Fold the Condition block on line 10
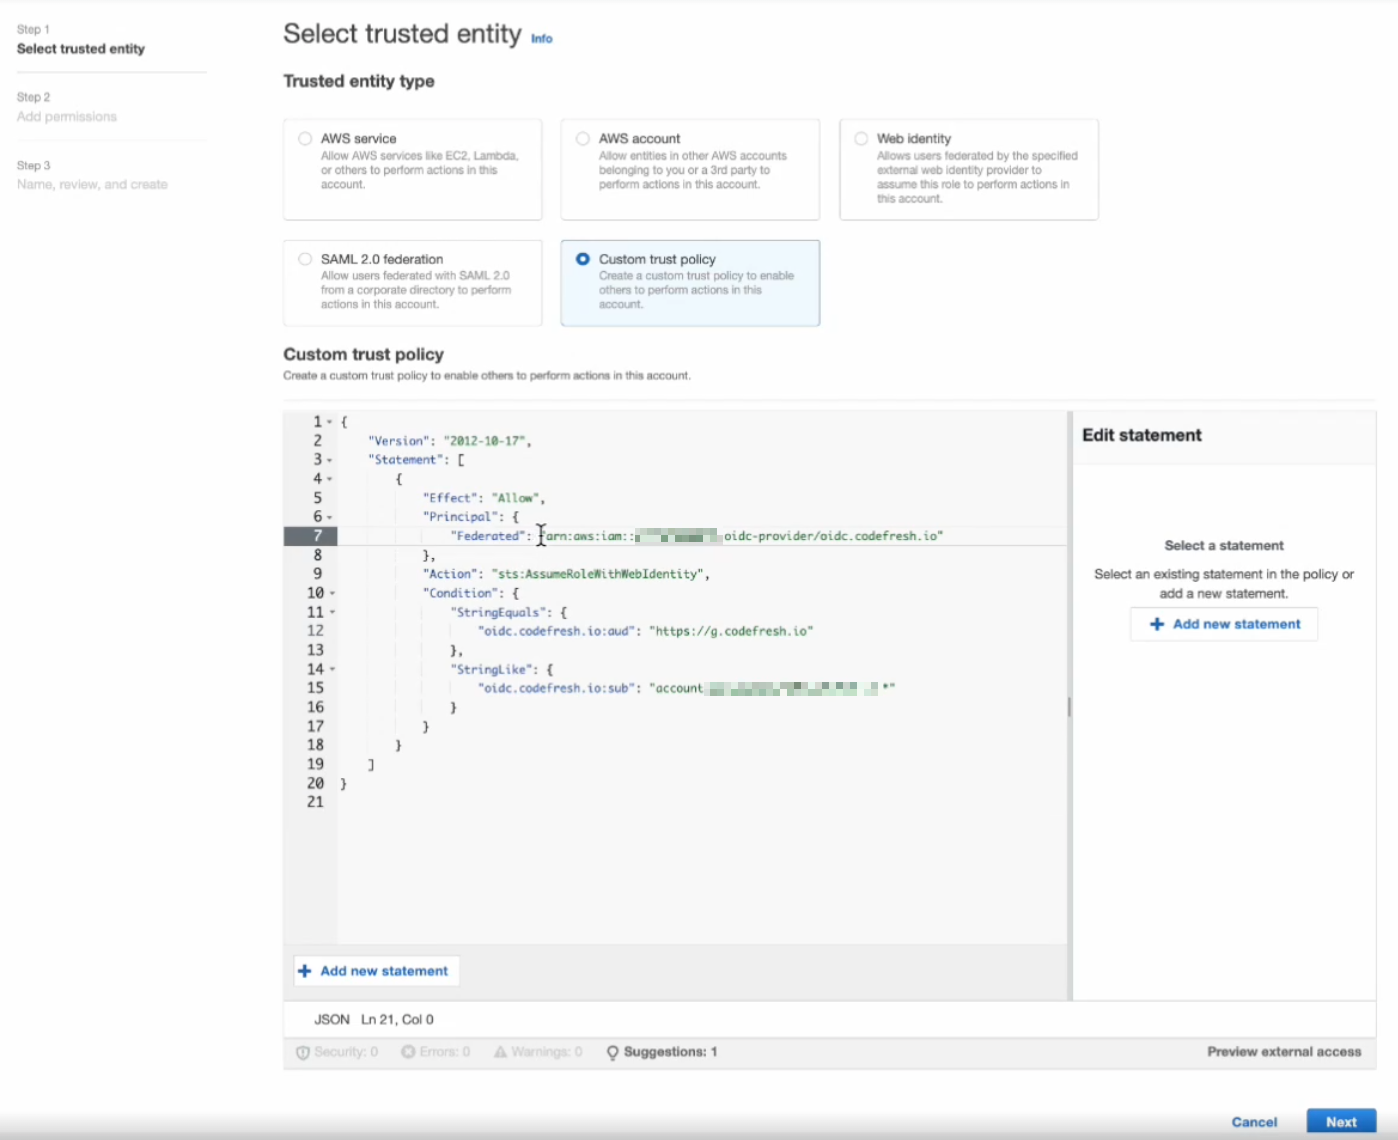This screenshot has height=1140, width=1398. tap(332, 594)
